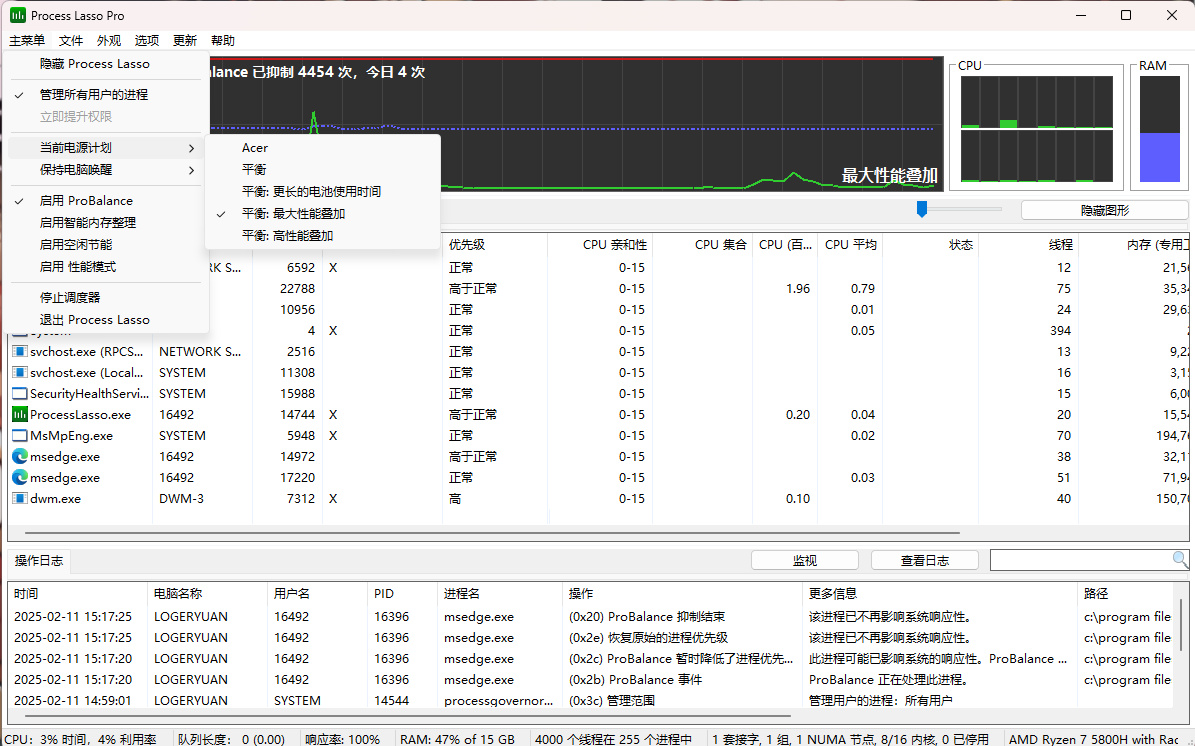Enable 启用 性能模式

coord(108,267)
